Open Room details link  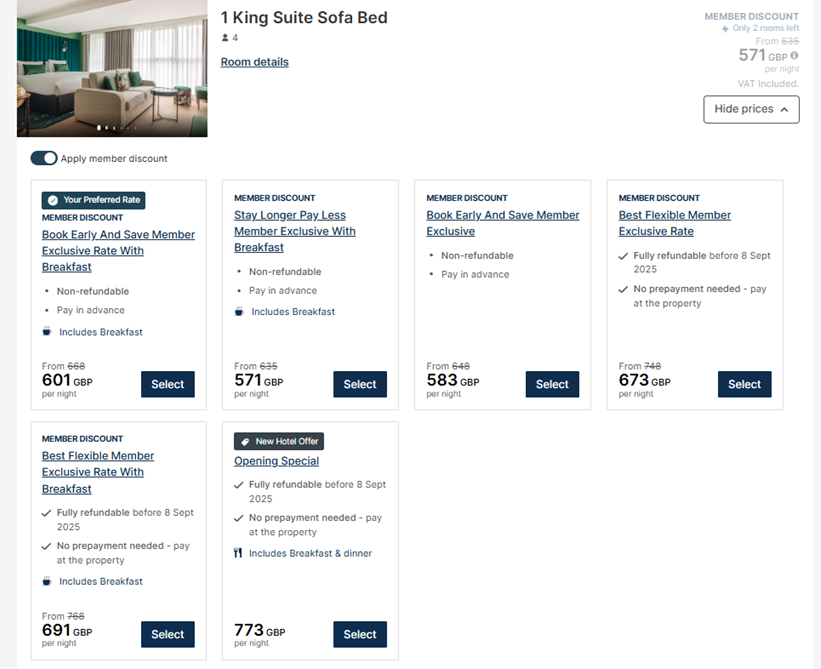tap(254, 62)
